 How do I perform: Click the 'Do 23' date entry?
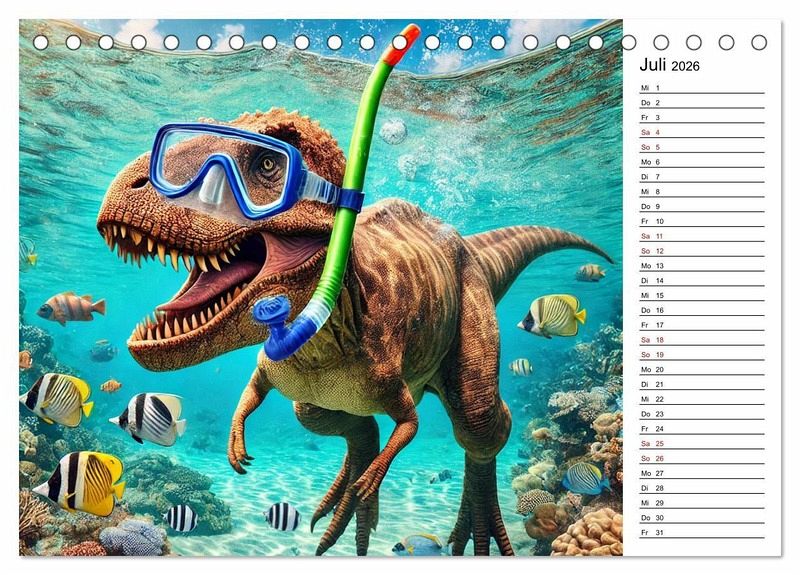point(702,413)
